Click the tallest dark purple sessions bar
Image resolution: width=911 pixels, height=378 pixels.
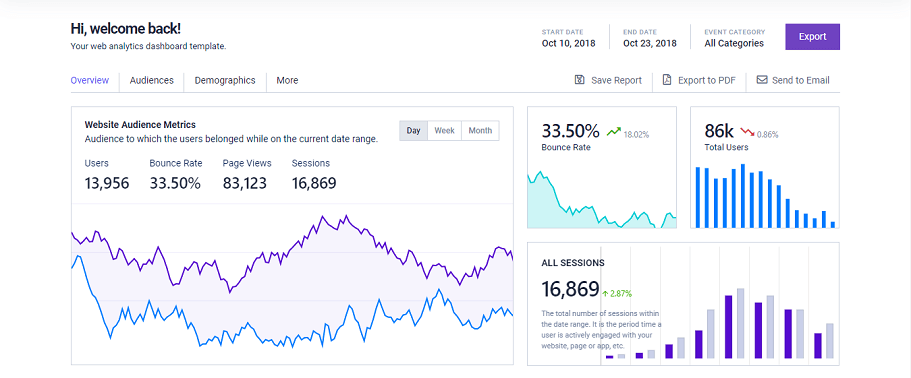729,327
